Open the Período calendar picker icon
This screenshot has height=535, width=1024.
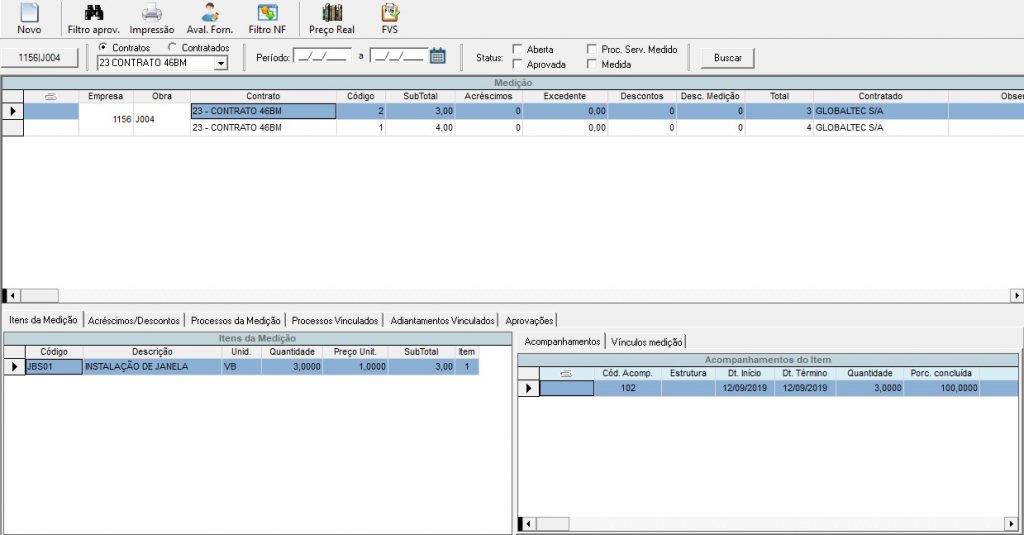pos(437,56)
